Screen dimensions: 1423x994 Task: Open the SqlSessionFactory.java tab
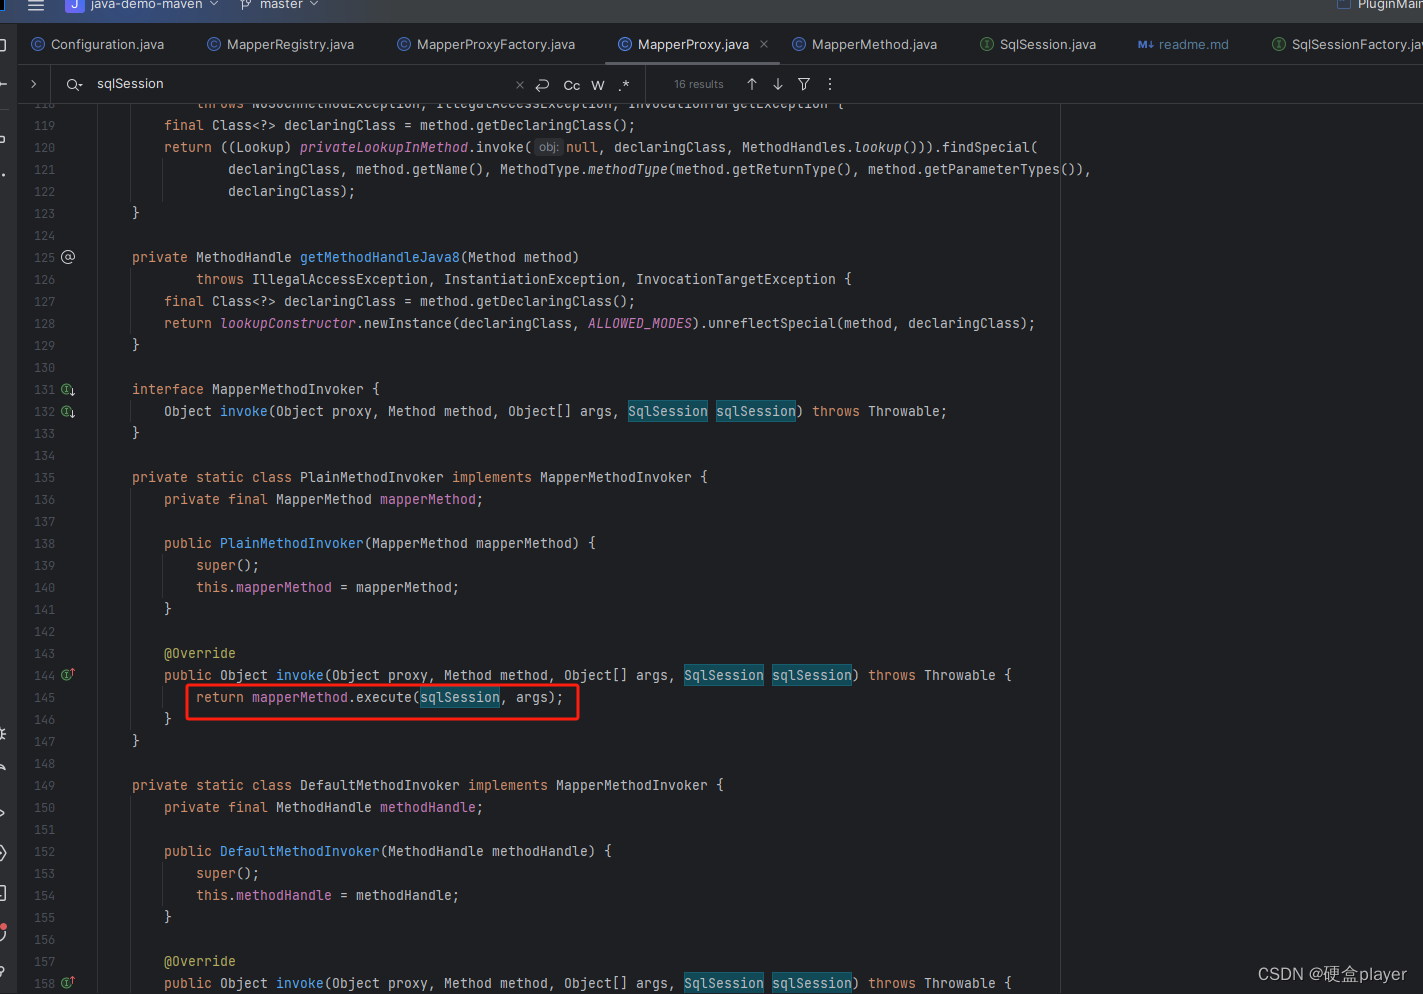(1347, 44)
